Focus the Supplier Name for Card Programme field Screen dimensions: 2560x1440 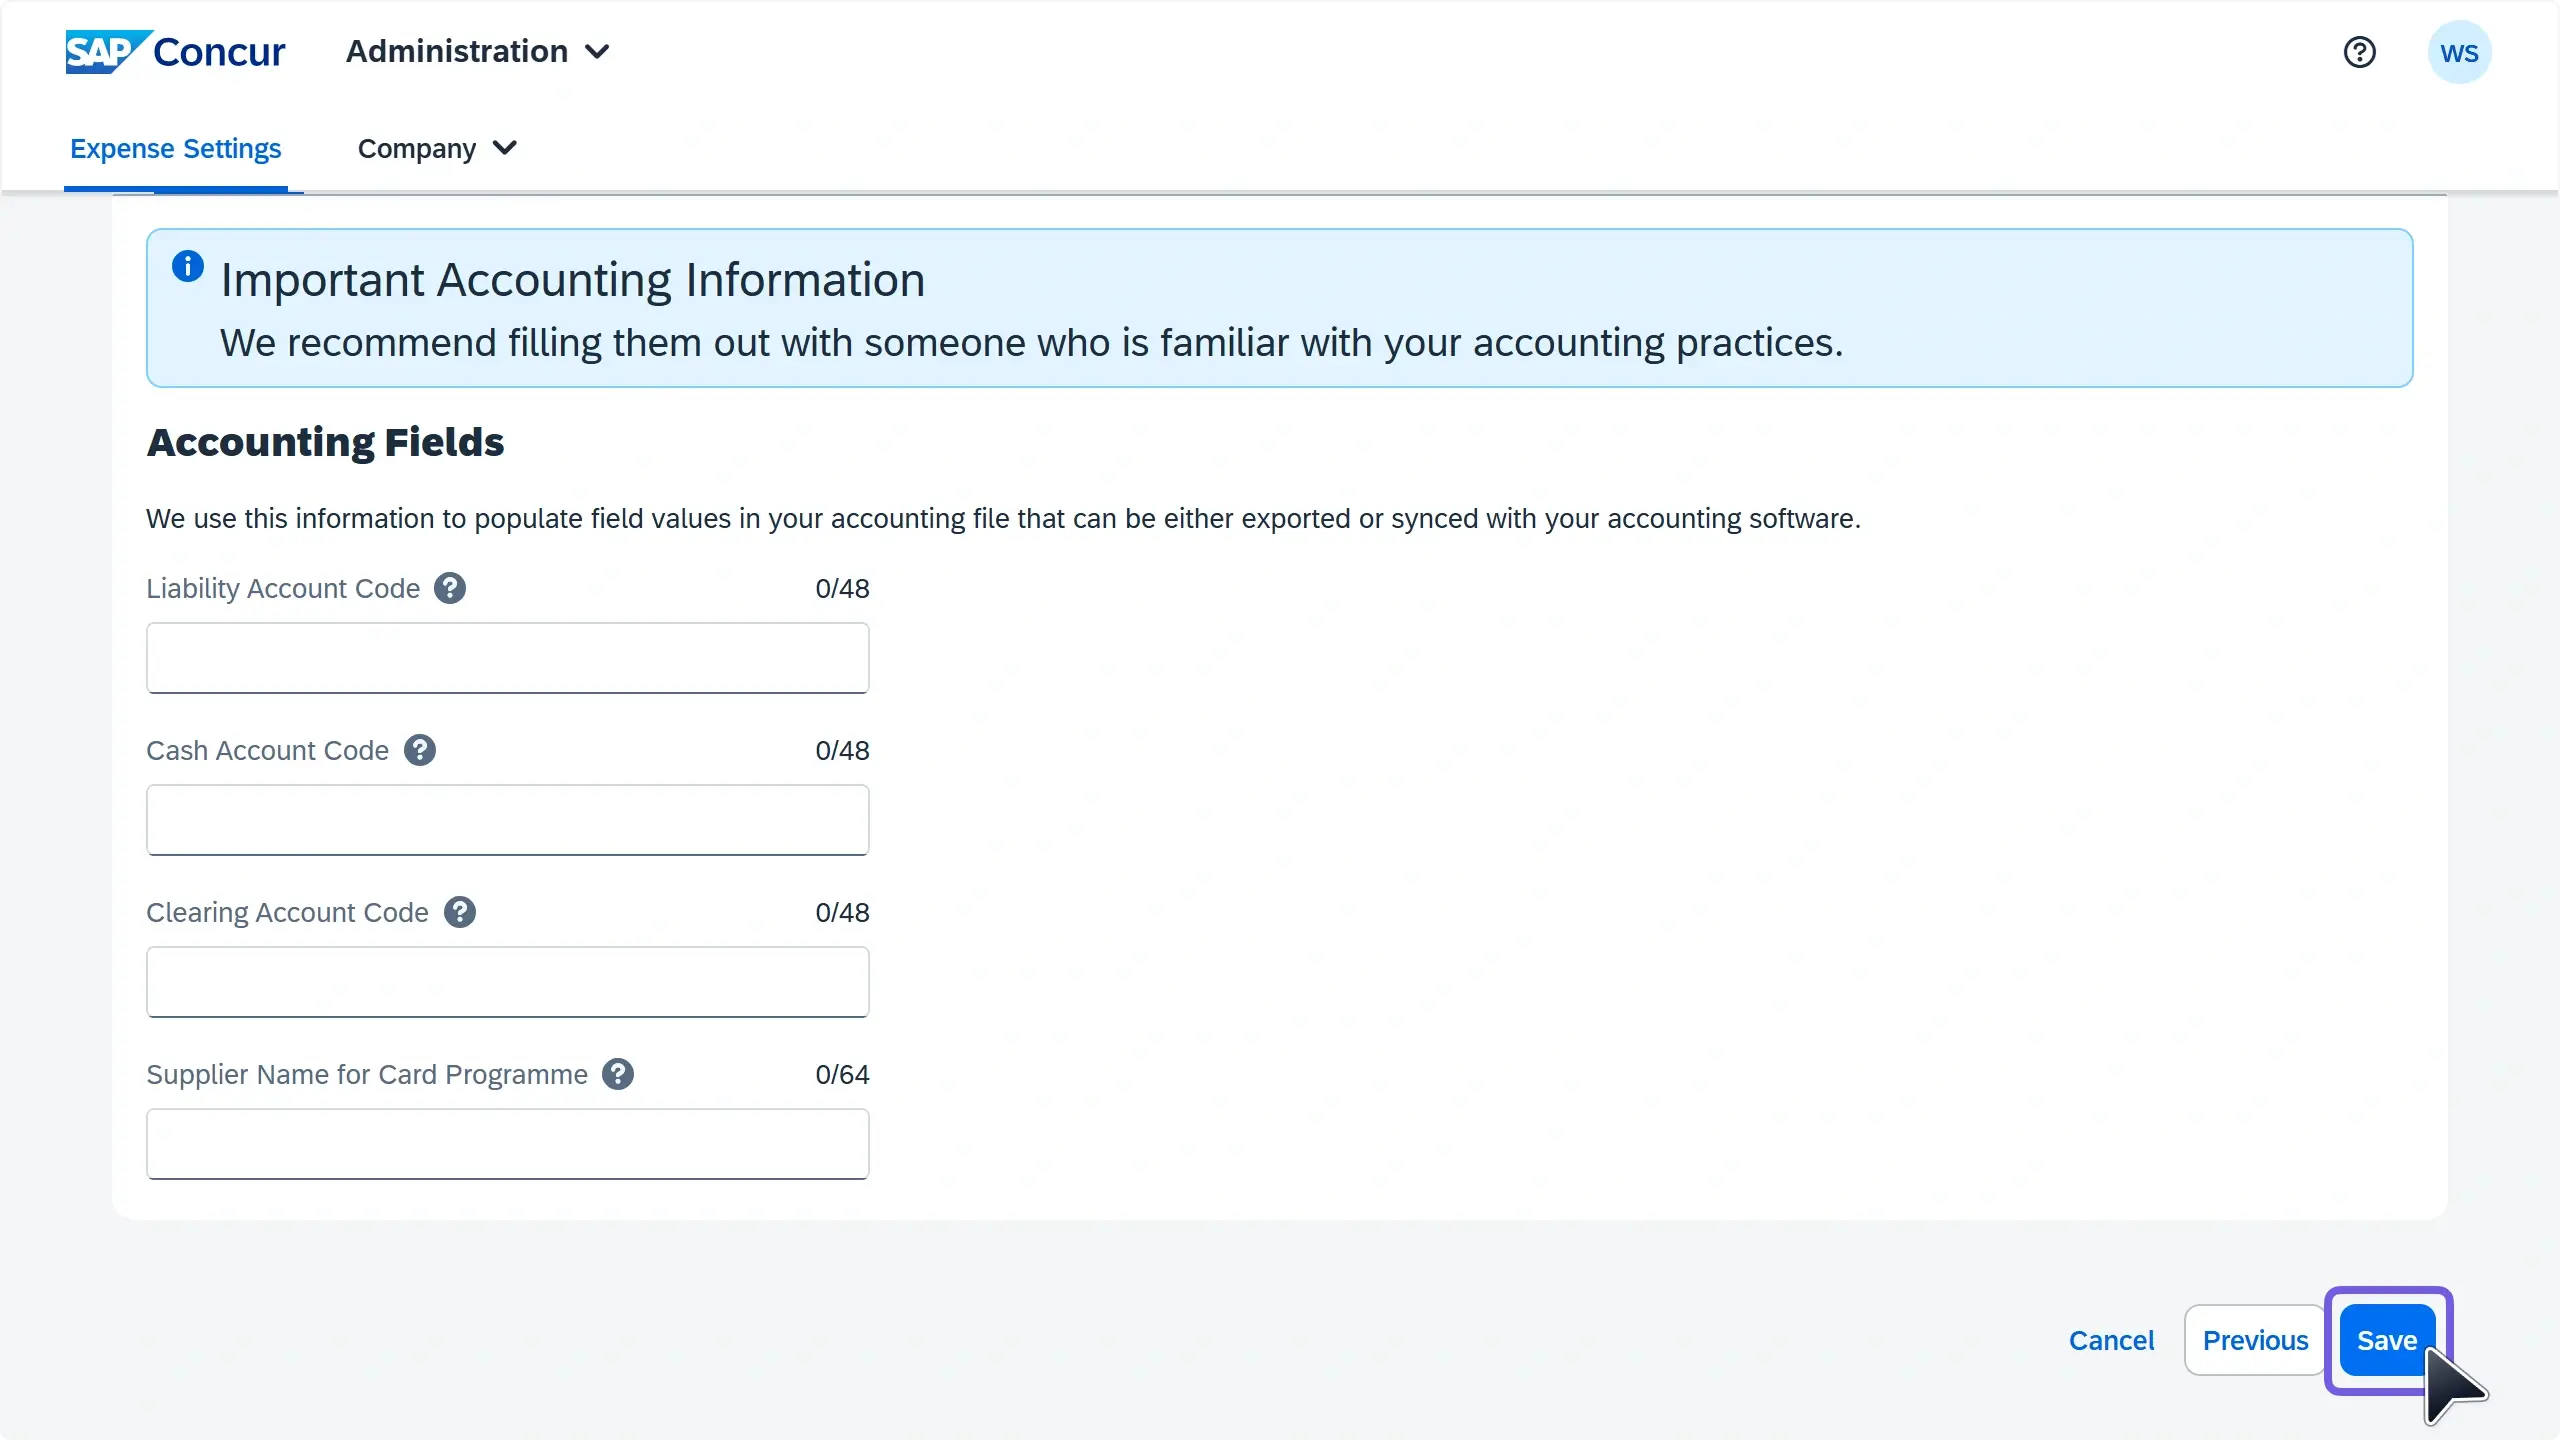point(508,1144)
